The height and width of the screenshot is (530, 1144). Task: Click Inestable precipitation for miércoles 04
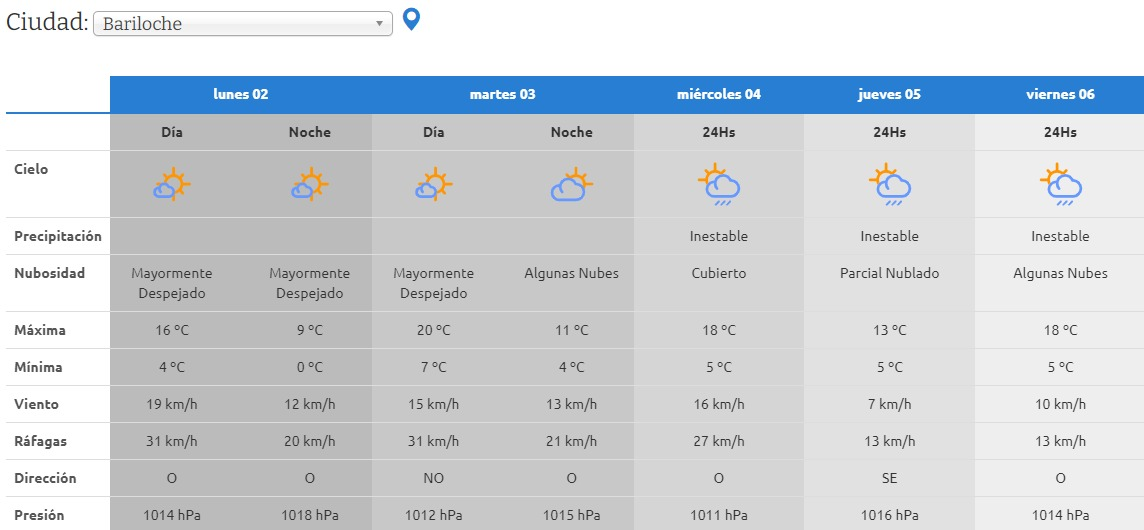(719, 236)
